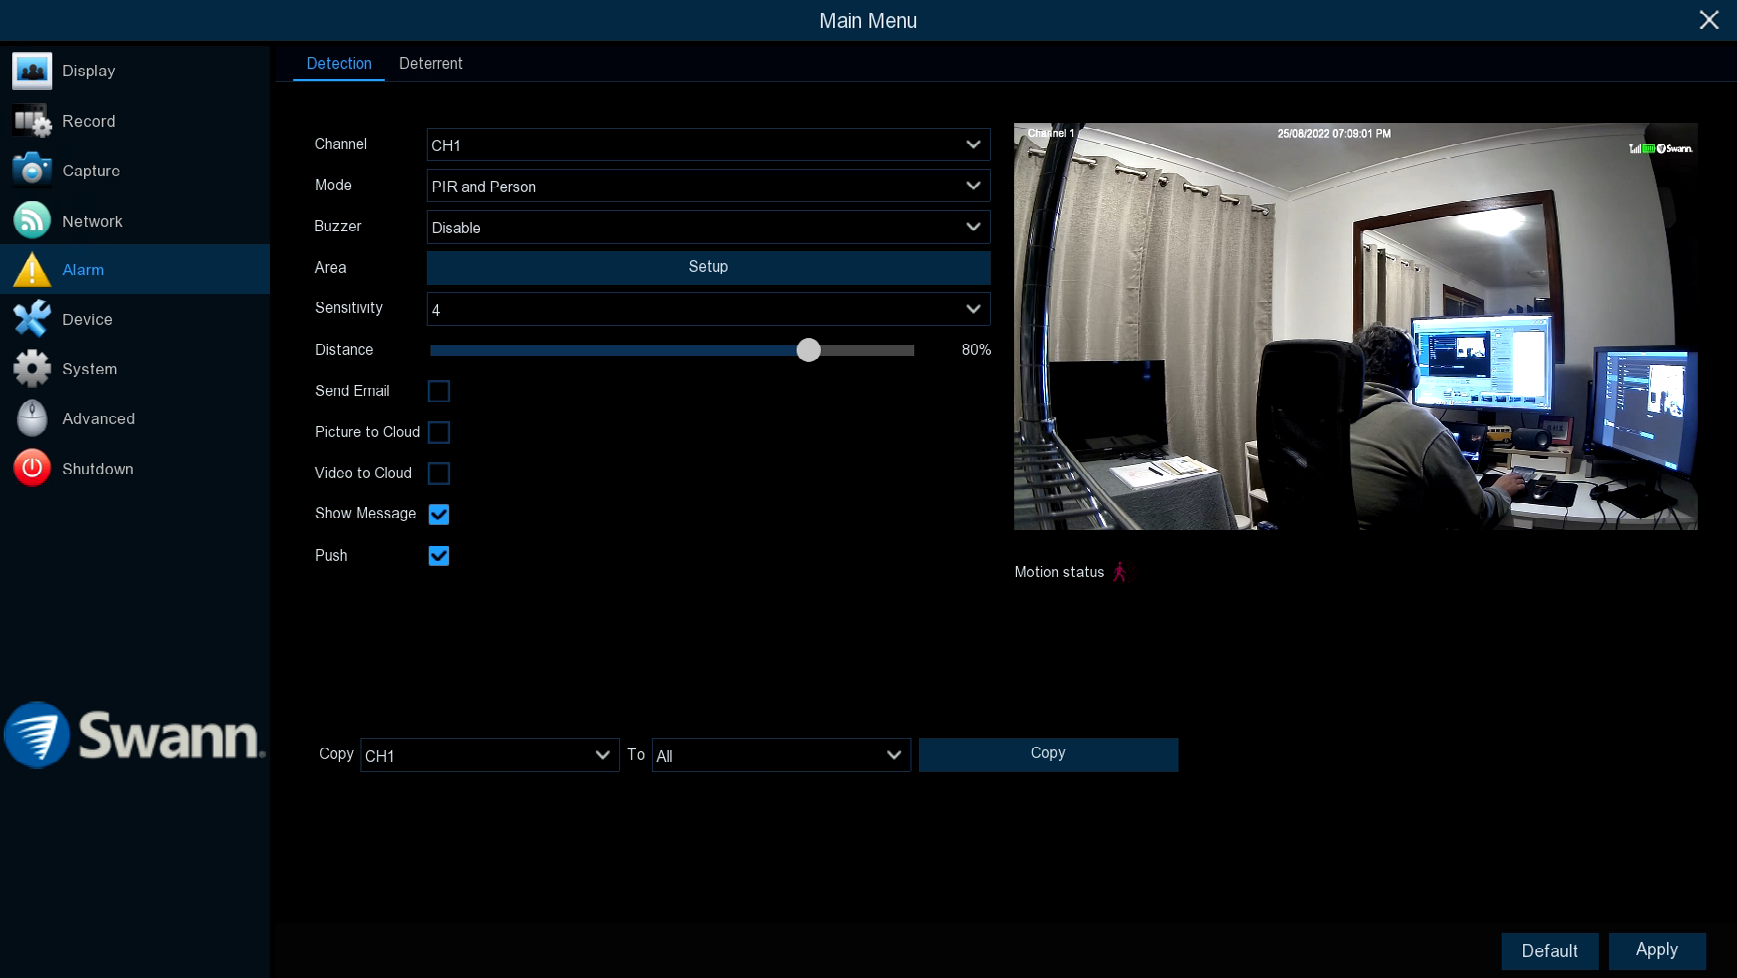Switch to the Deterrent tab
1737x978 pixels.
click(x=431, y=63)
